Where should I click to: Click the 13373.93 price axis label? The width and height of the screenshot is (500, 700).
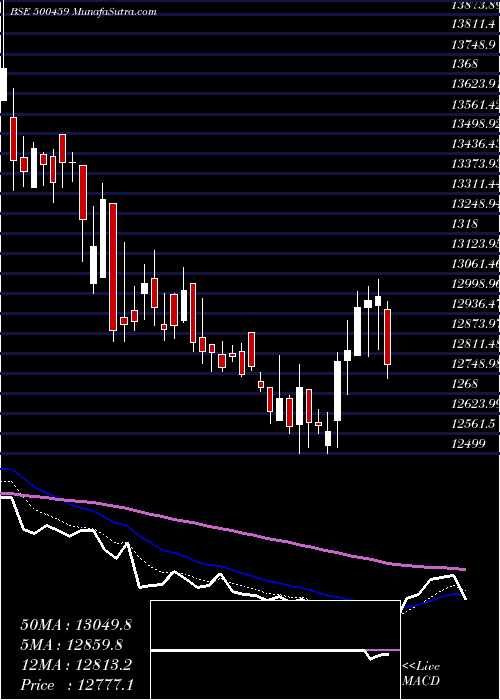coord(475,163)
